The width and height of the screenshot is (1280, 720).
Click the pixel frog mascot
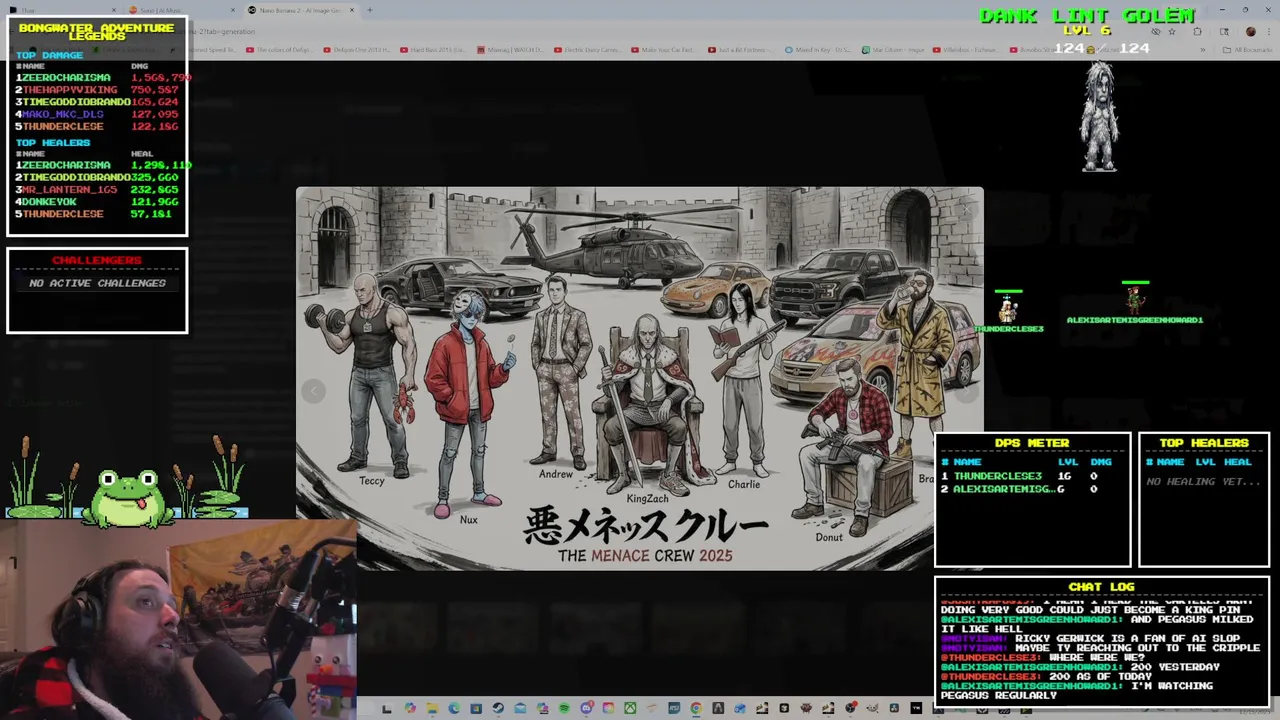pyautogui.click(x=128, y=497)
